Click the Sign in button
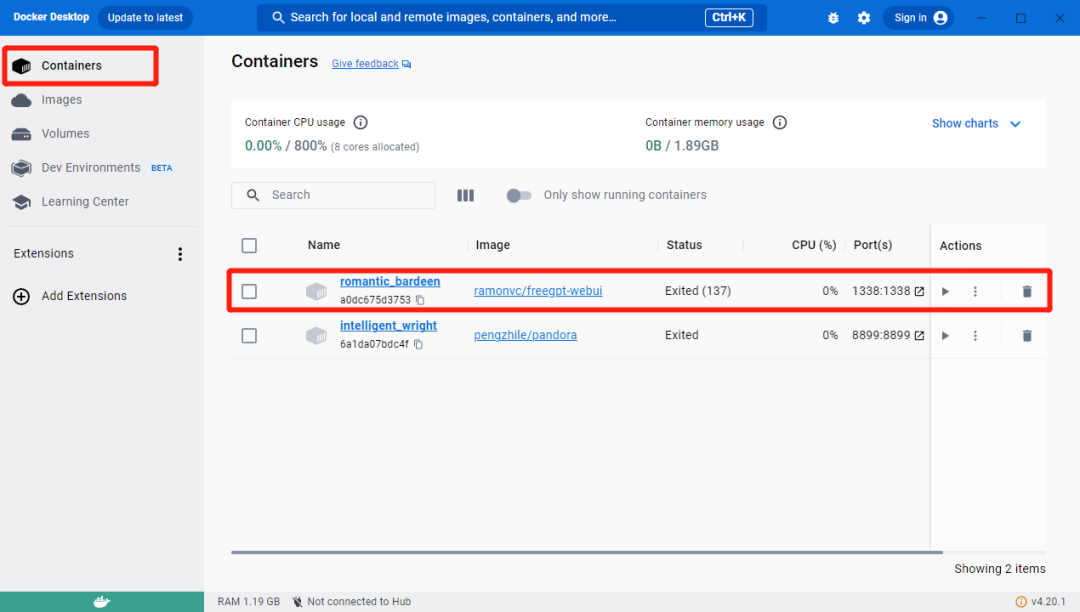The width and height of the screenshot is (1080, 612). [918, 18]
